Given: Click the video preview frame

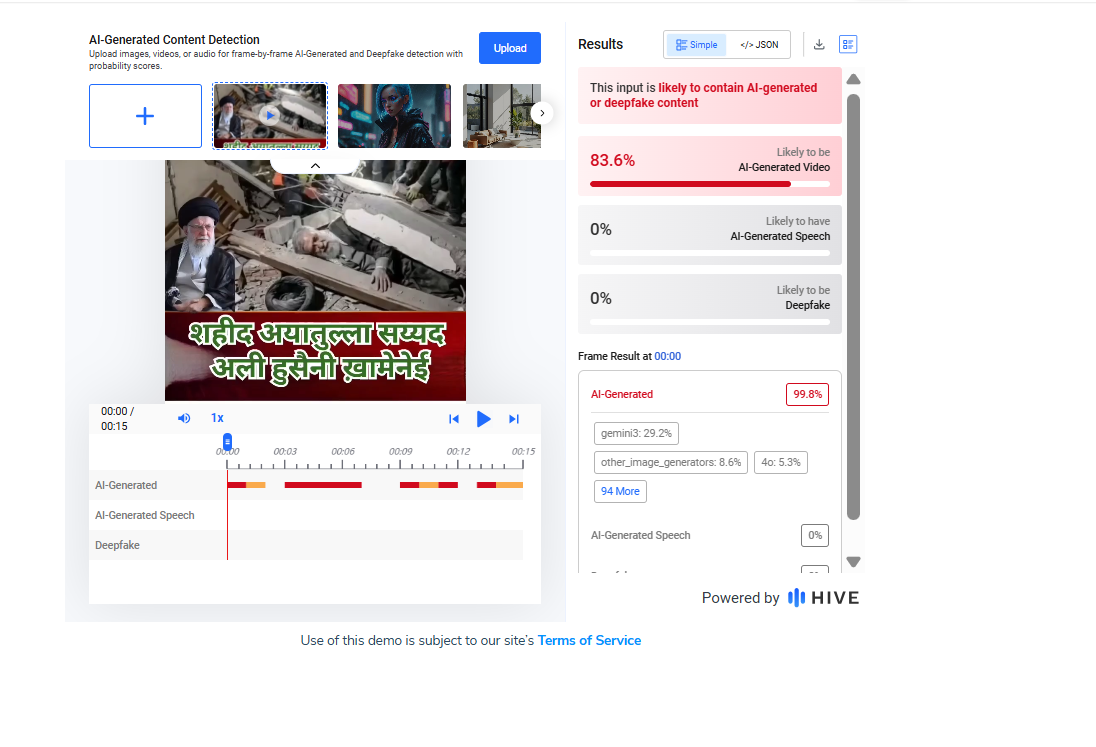Looking at the screenshot, I should click(x=315, y=280).
